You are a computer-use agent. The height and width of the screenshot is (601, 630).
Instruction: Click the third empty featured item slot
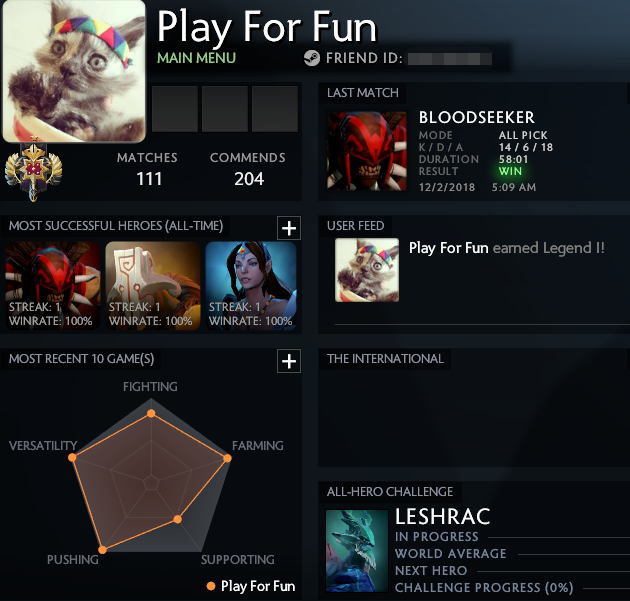(x=275, y=108)
